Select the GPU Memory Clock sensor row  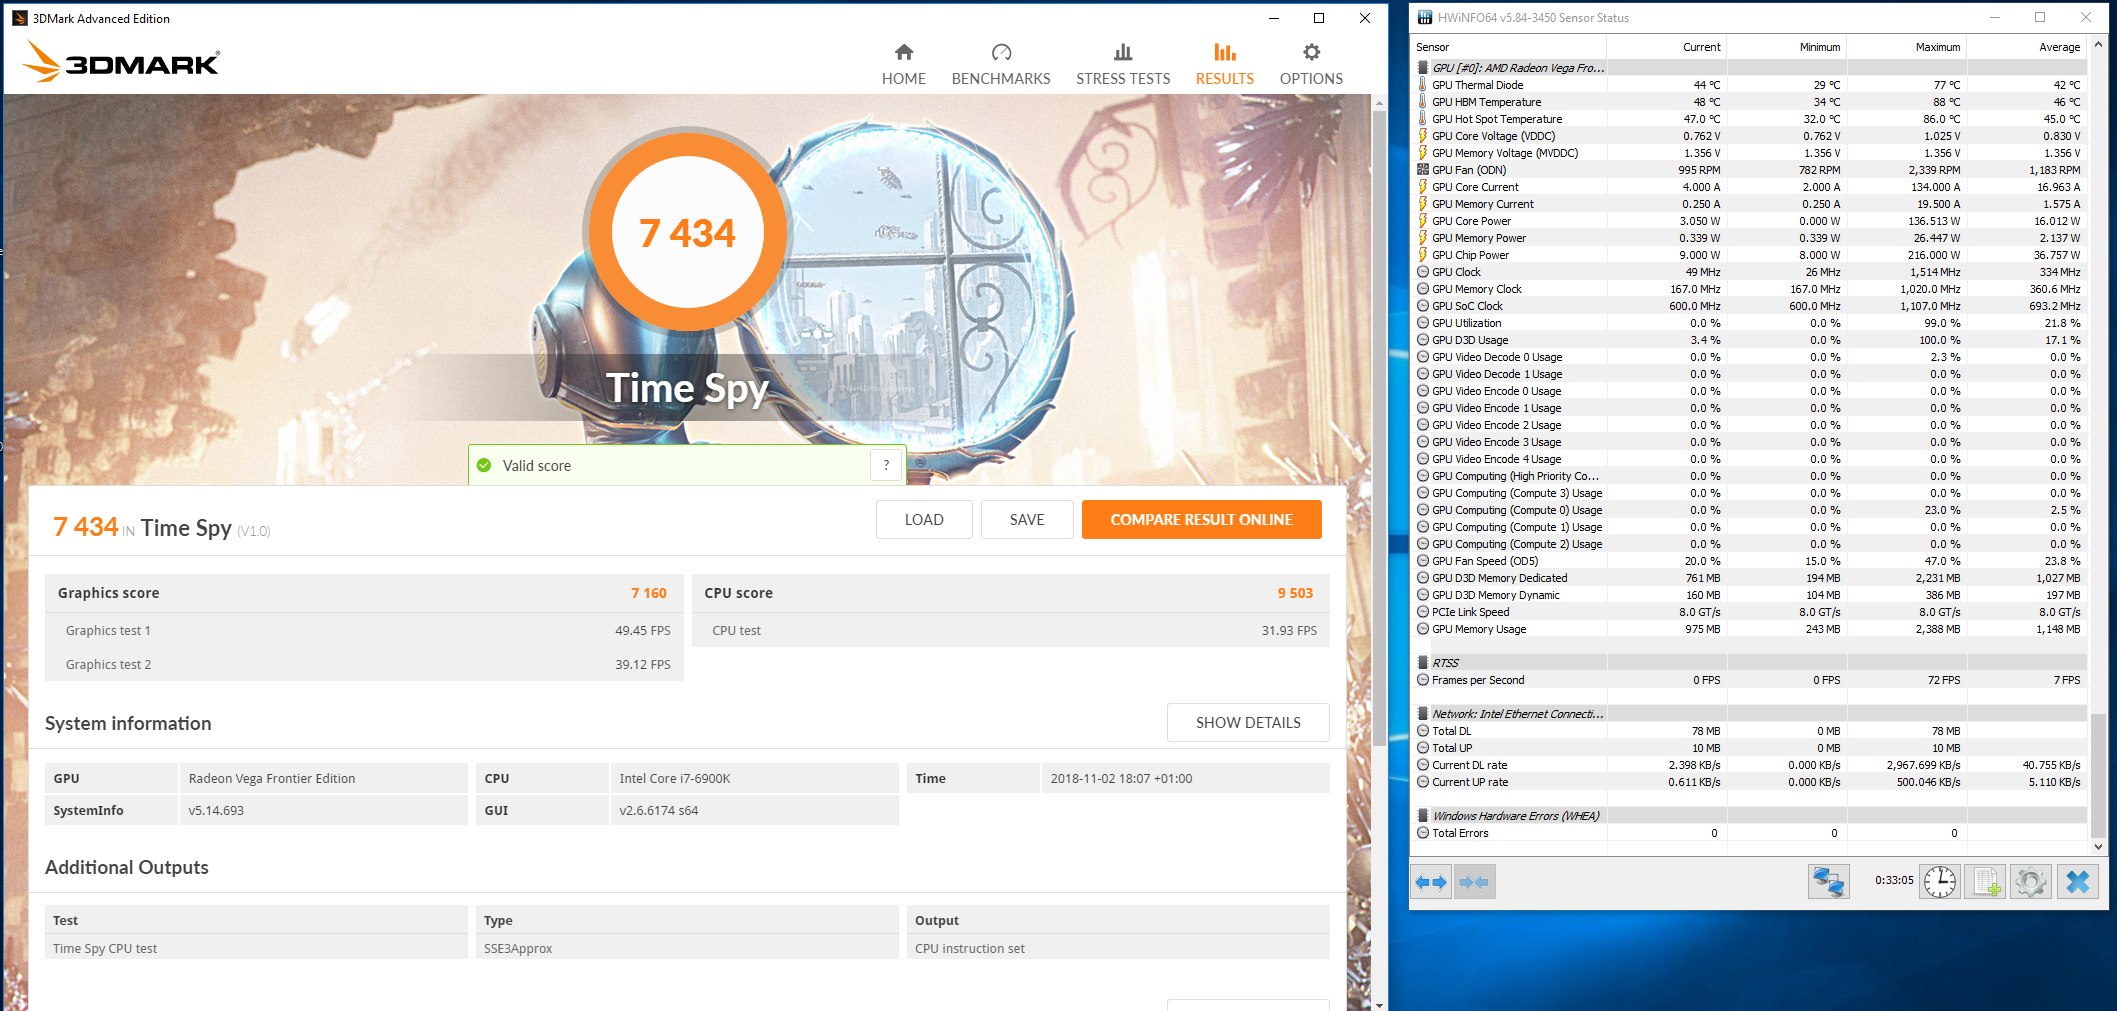1750,289
